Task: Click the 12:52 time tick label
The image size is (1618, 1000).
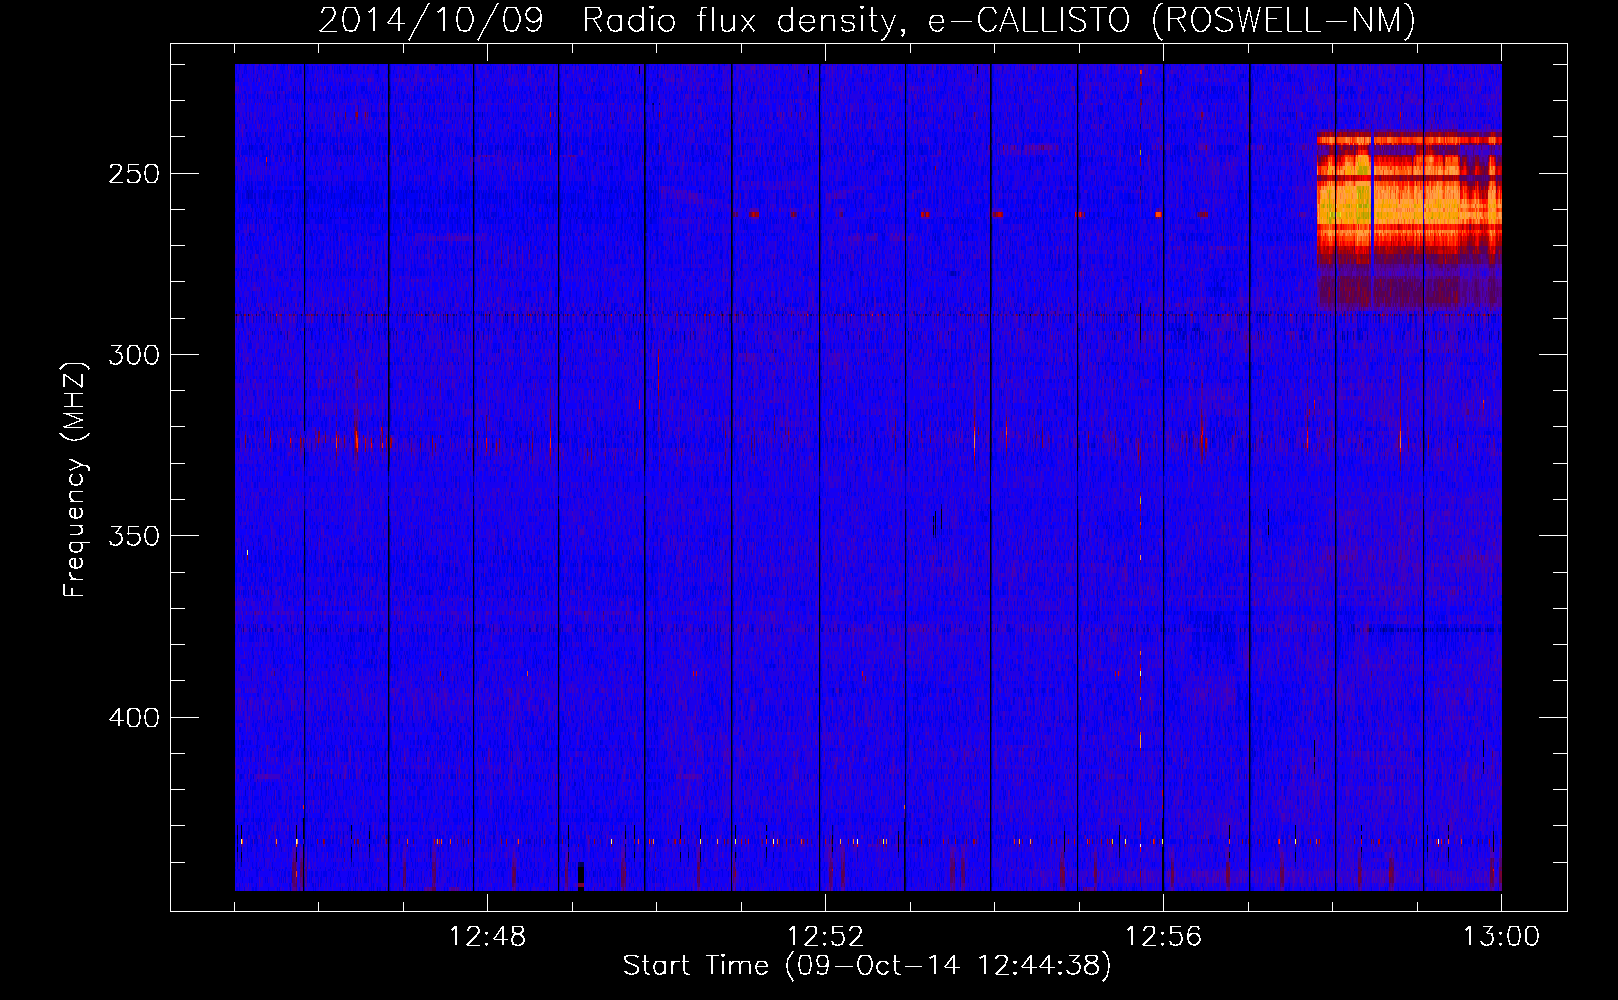Action: coord(825,937)
